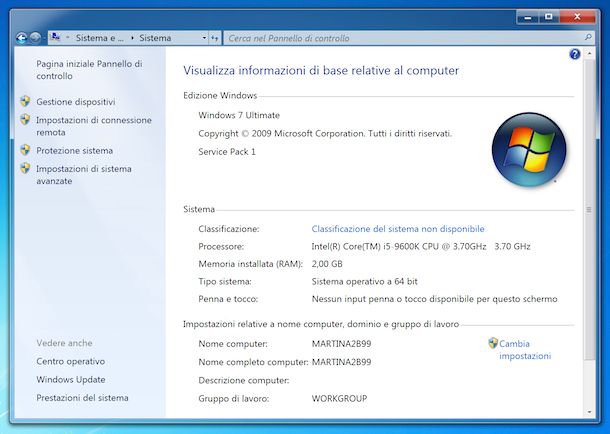Open Protezione sistema link
This screenshot has width=610, height=434.
click(x=75, y=150)
